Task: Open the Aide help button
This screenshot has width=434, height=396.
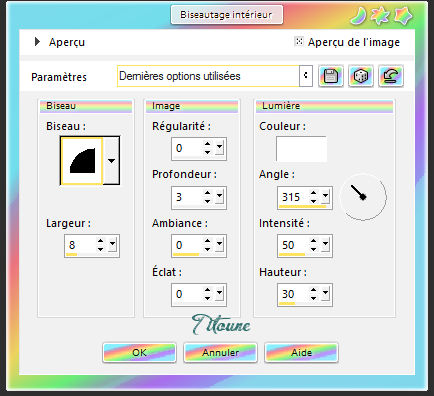Action: point(301,353)
